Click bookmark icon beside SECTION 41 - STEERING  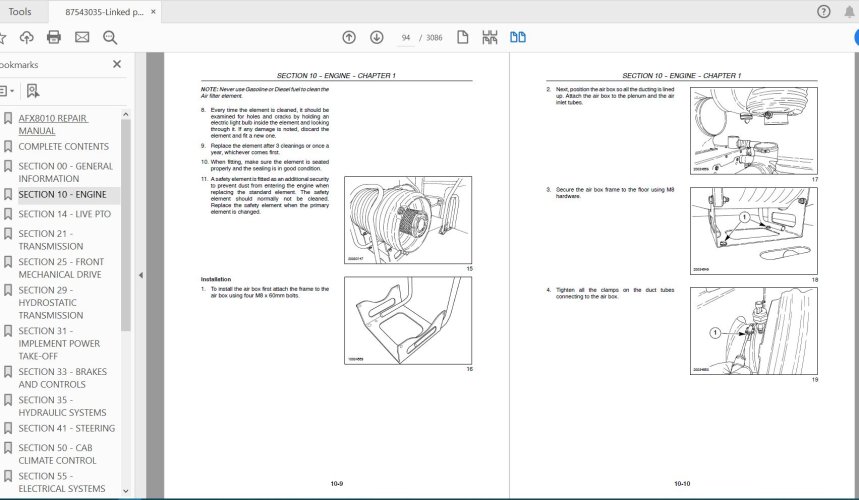[8, 428]
